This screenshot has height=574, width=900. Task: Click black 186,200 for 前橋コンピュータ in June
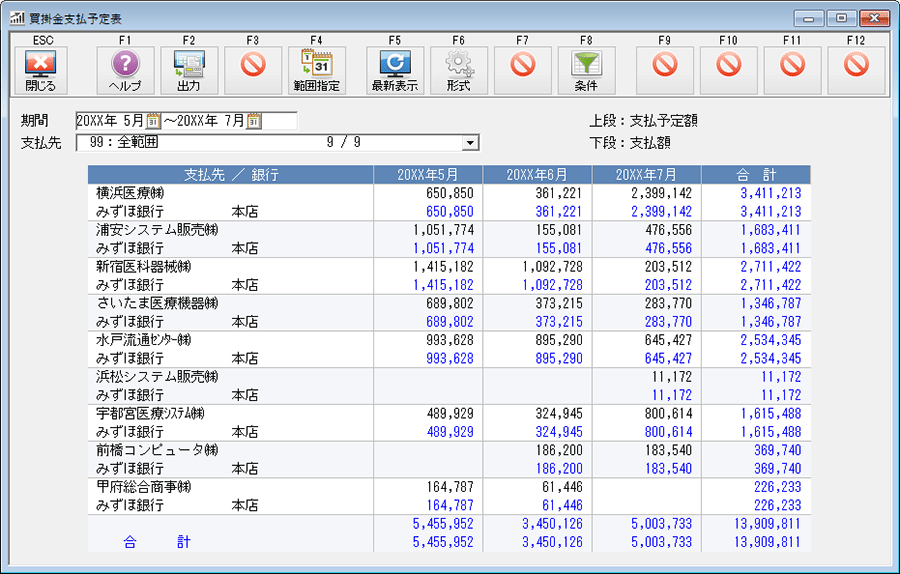559,451
